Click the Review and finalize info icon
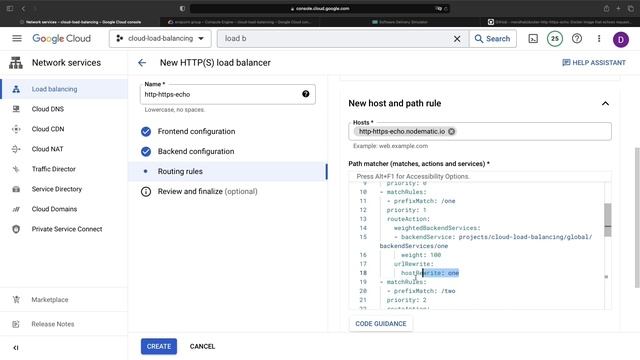The width and height of the screenshot is (640, 360). [x=146, y=191]
